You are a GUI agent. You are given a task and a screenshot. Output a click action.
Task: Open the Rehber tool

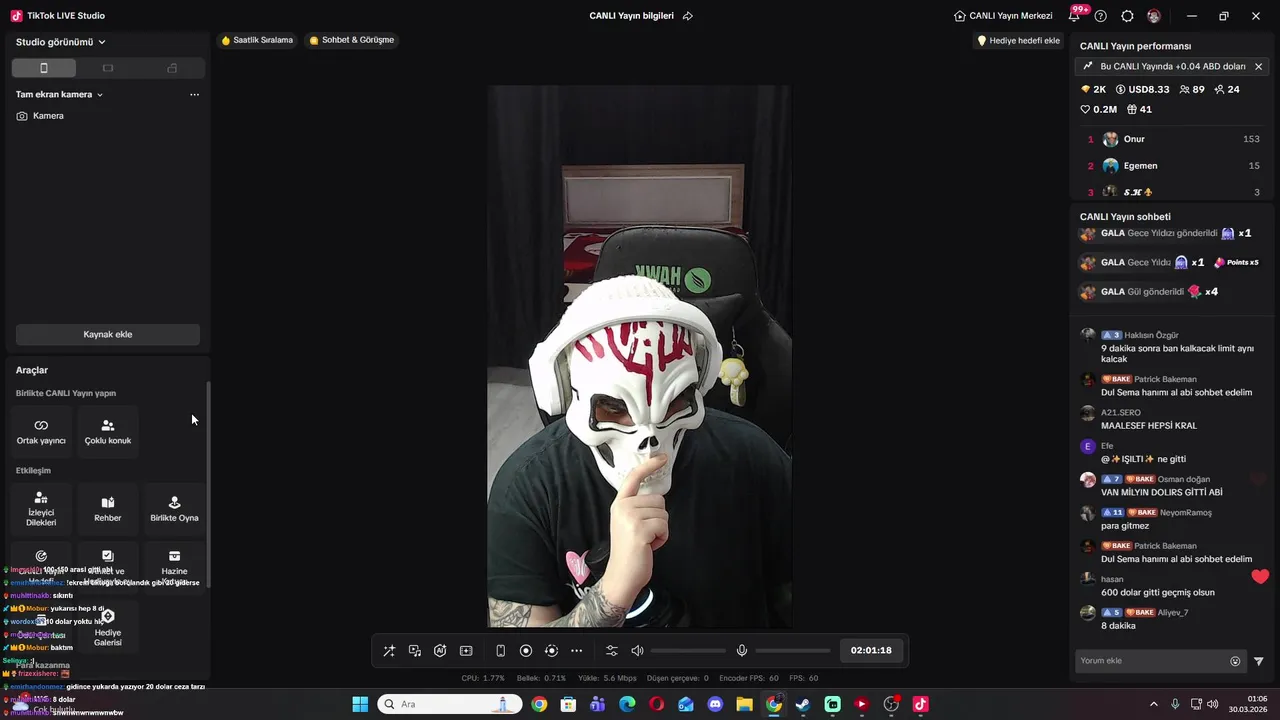(108, 509)
